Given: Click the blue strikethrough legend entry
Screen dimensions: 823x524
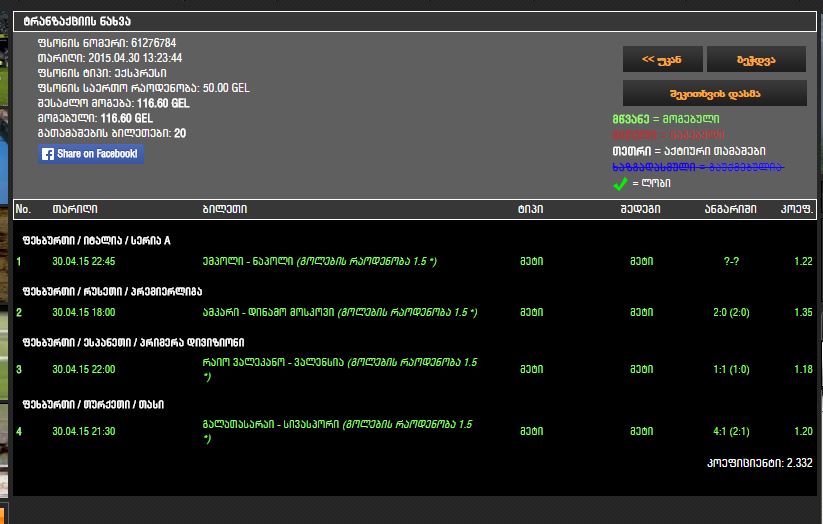Looking at the screenshot, I should (698, 167).
